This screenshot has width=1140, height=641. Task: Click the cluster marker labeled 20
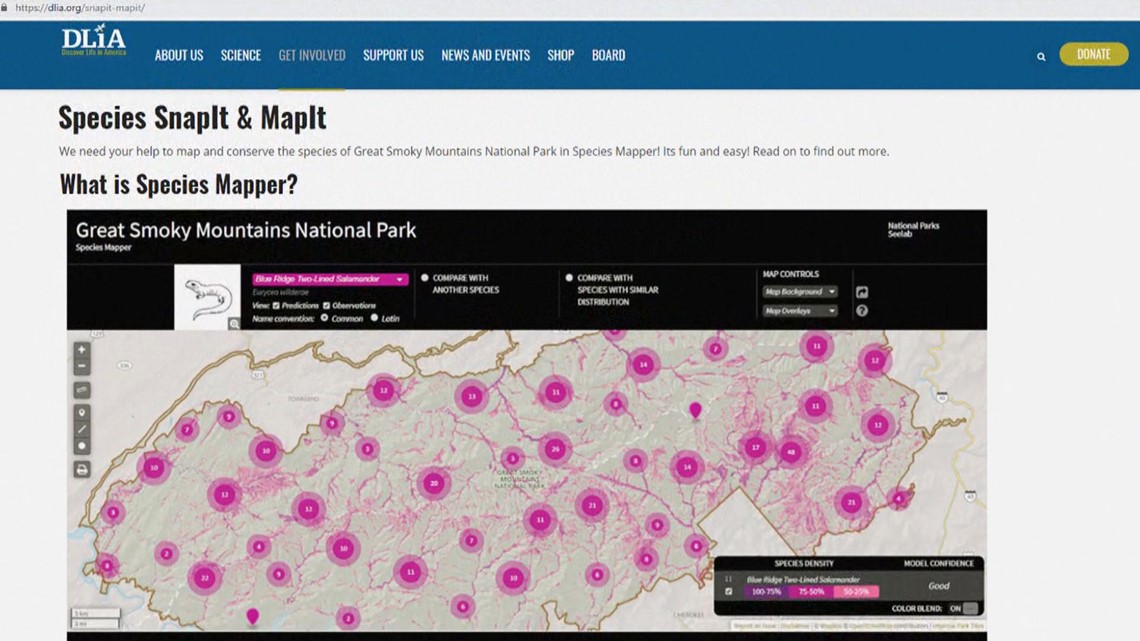(x=434, y=483)
